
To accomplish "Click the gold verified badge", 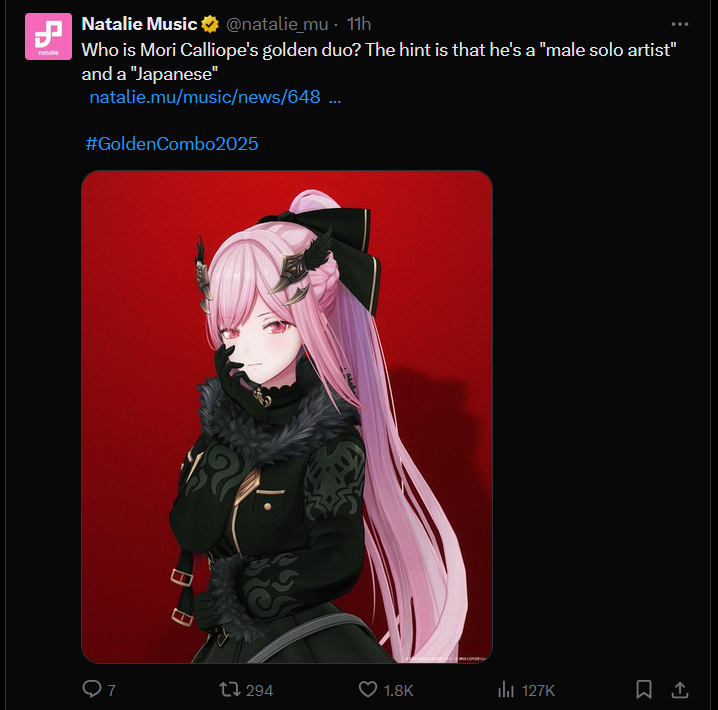I will click(x=210, y=24).
